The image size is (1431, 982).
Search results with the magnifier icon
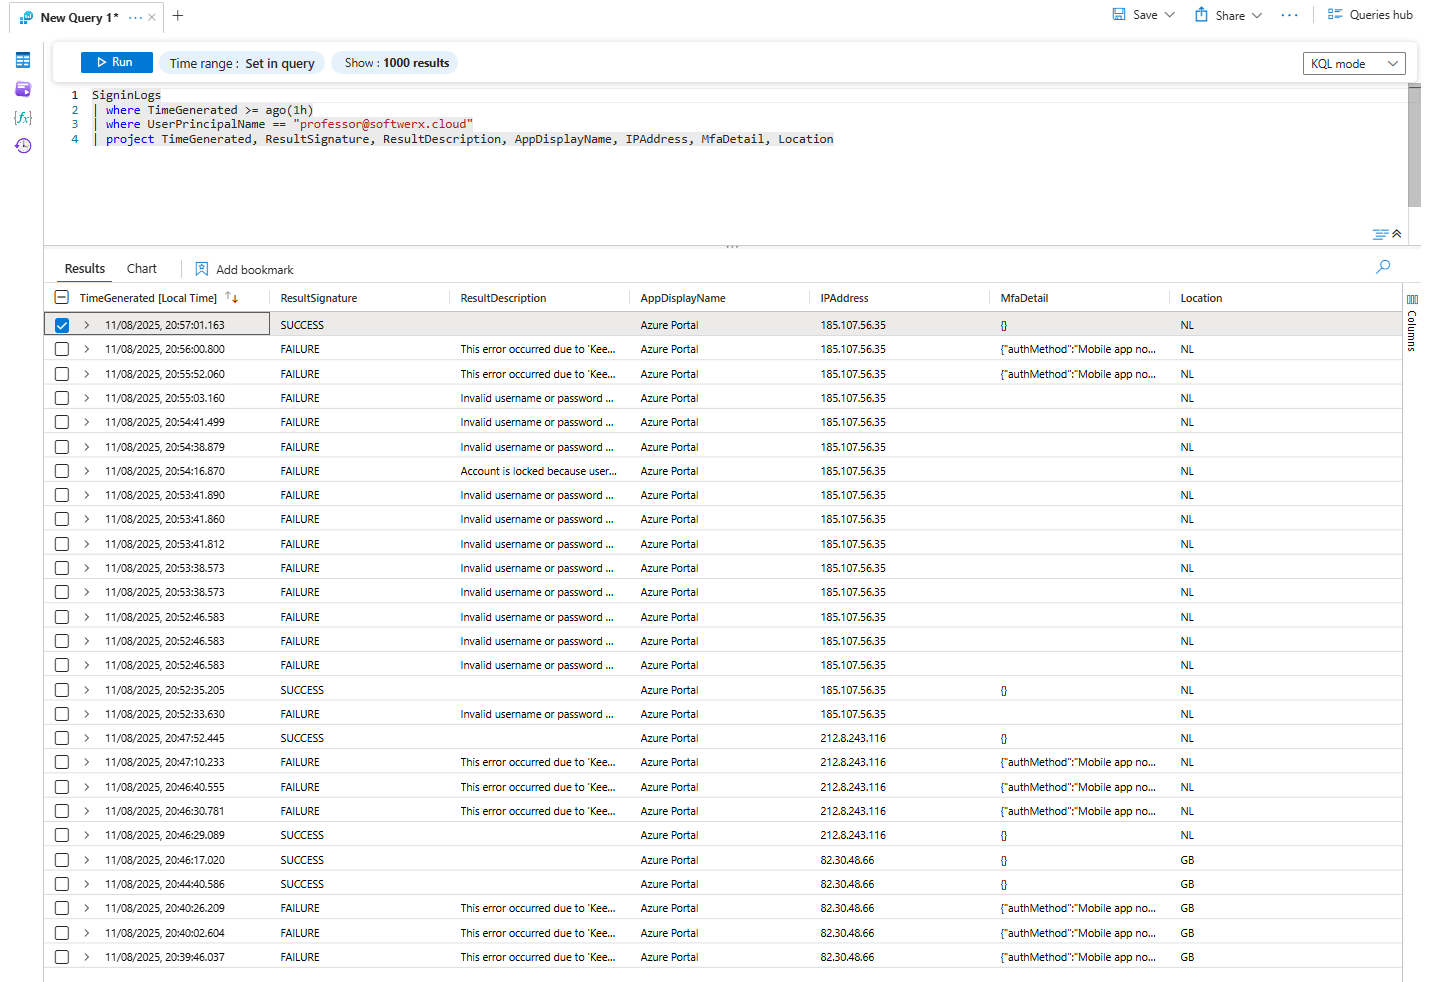[x=1383, y=267]
